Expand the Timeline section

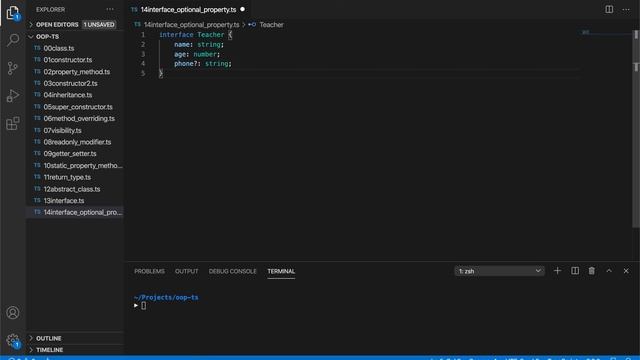[x=75, y=350]
